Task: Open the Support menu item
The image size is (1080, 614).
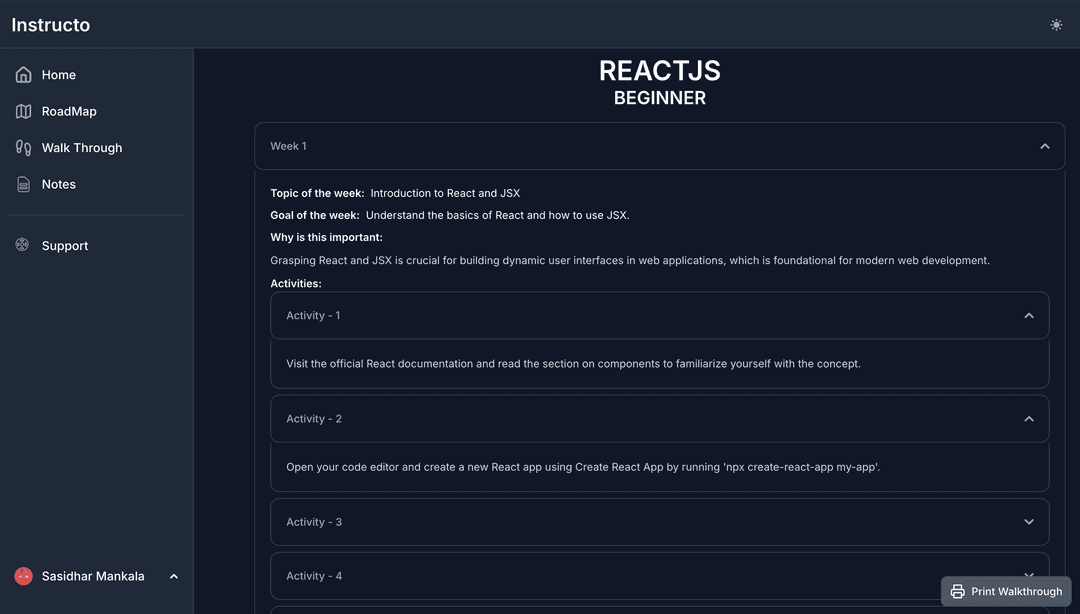Action: 96,245
